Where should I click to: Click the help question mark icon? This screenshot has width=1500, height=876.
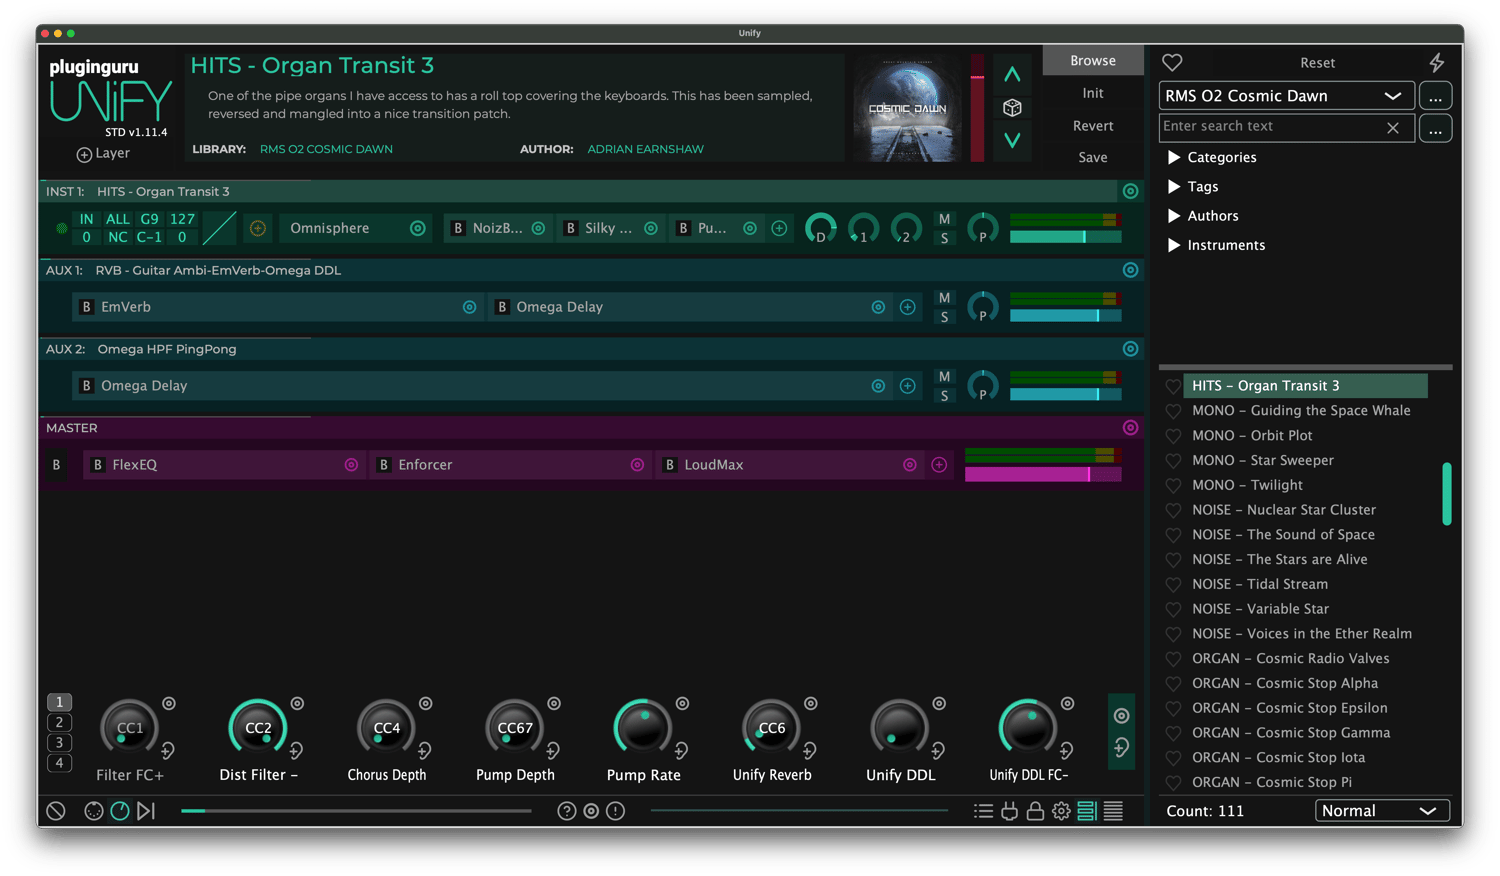pyautogui.click(x=567, y=811)
